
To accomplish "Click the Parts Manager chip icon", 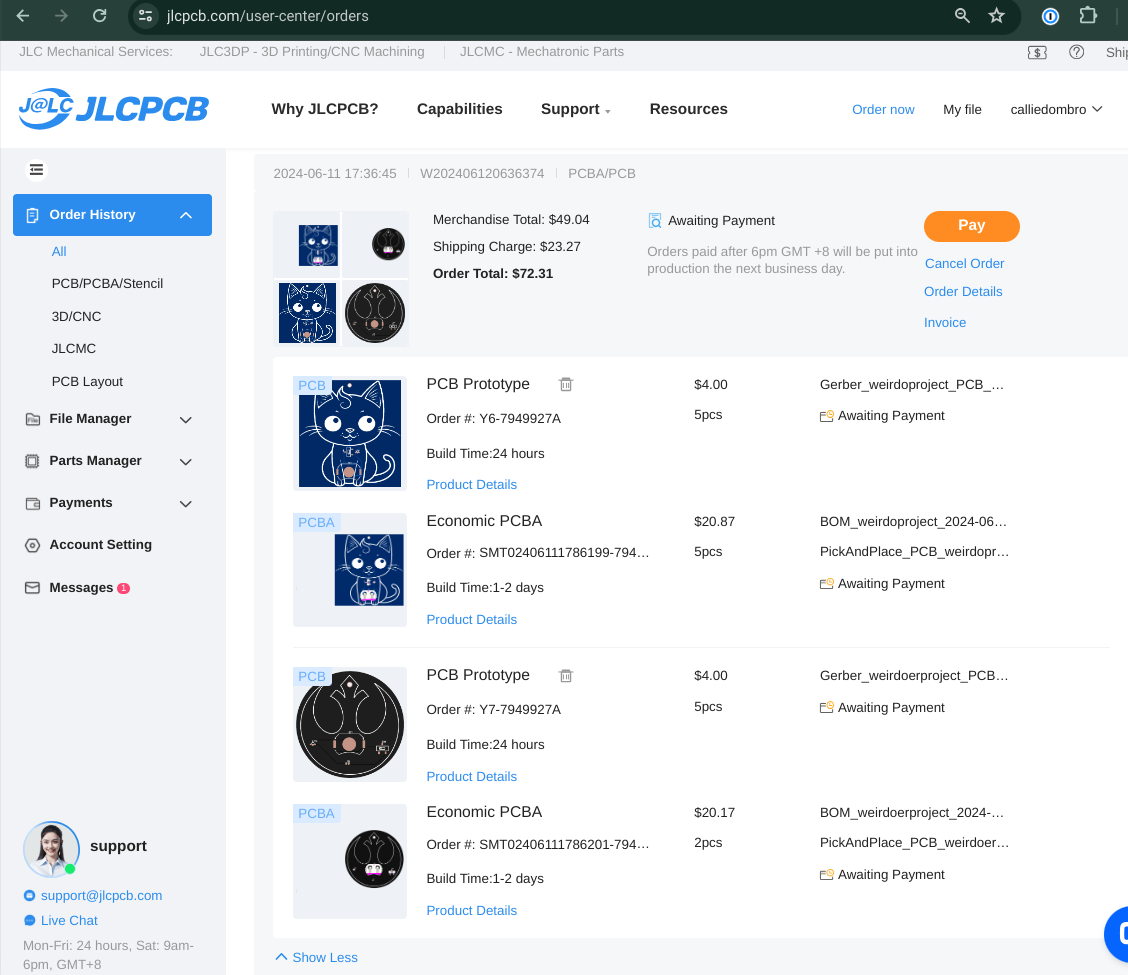I will (32, 461).
